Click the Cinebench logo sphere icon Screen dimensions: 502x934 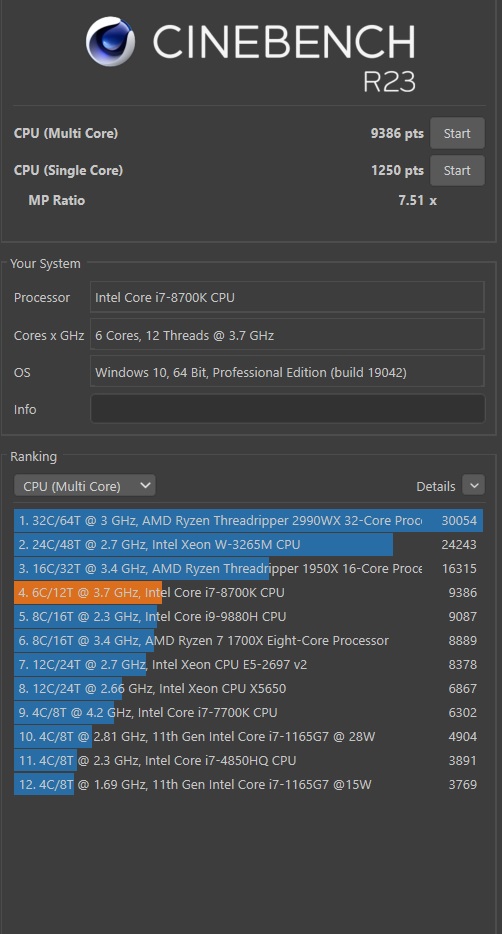click(110, 41)
